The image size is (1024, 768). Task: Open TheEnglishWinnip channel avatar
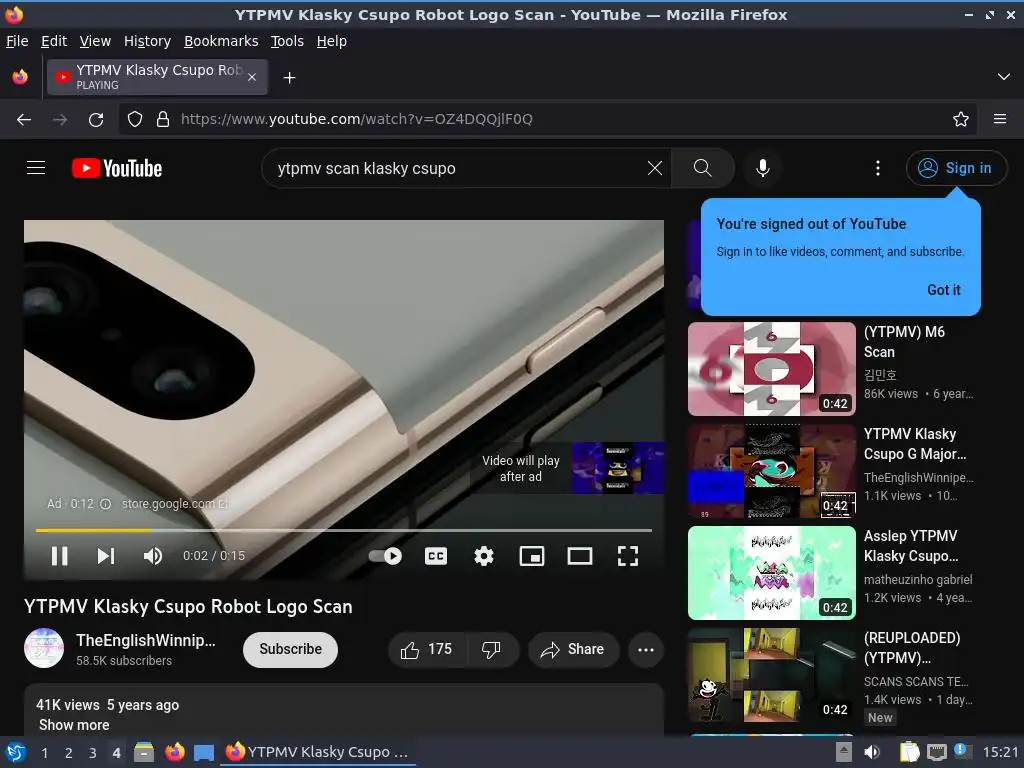click(x=44, y=648)
